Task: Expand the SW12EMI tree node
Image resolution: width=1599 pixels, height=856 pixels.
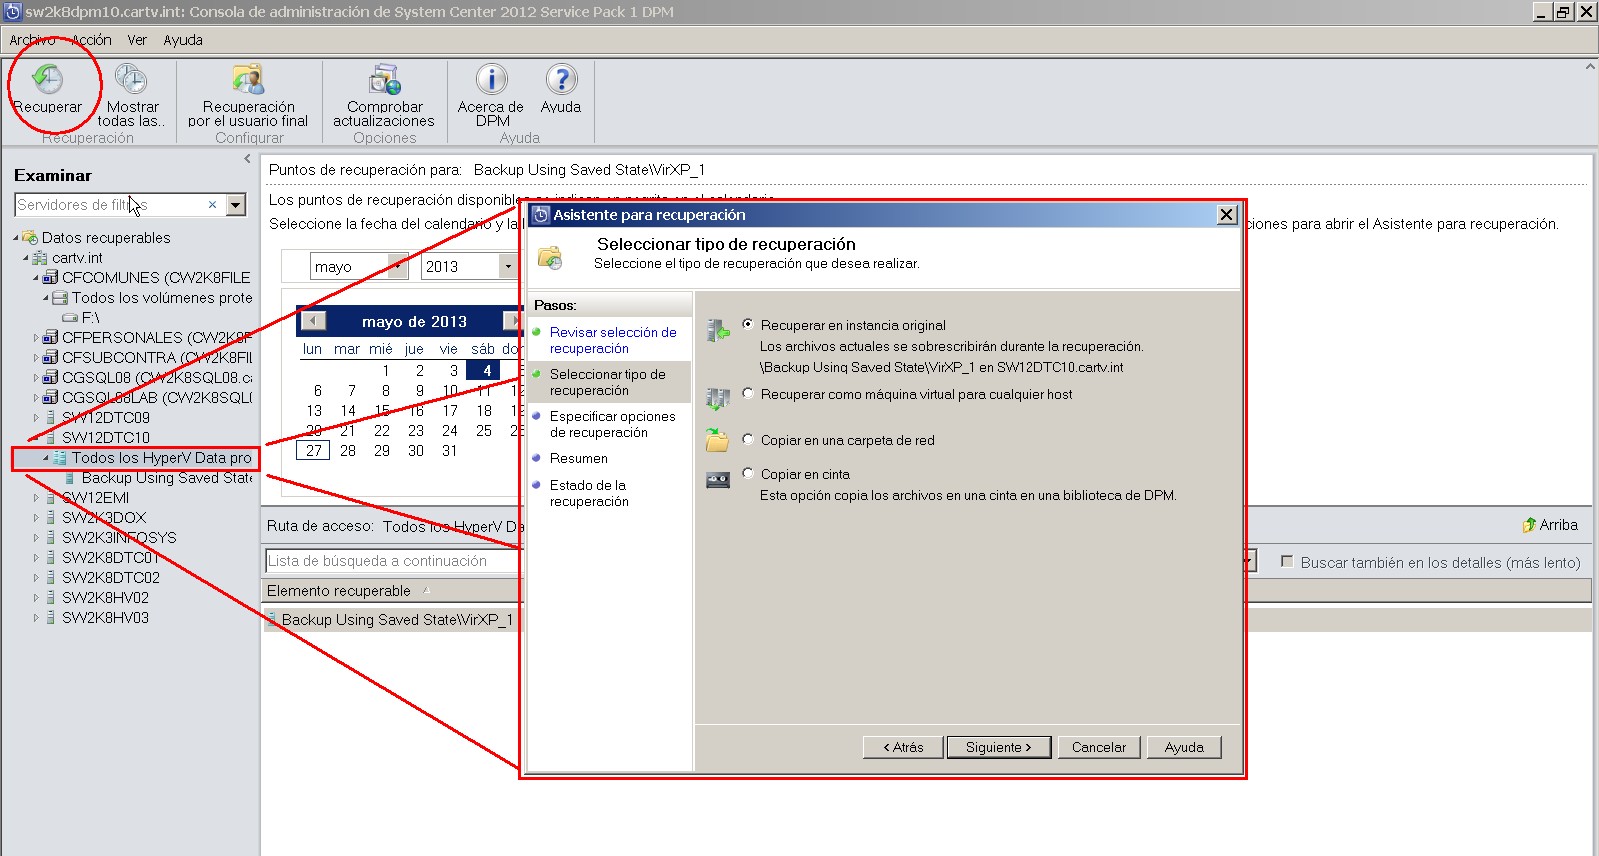Action: [37, 498]
